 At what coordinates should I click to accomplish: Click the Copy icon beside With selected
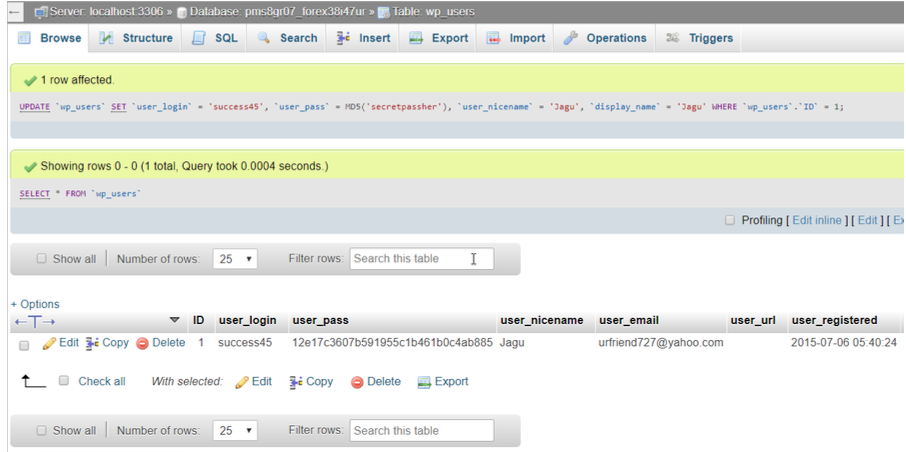(x=295, y=382)
